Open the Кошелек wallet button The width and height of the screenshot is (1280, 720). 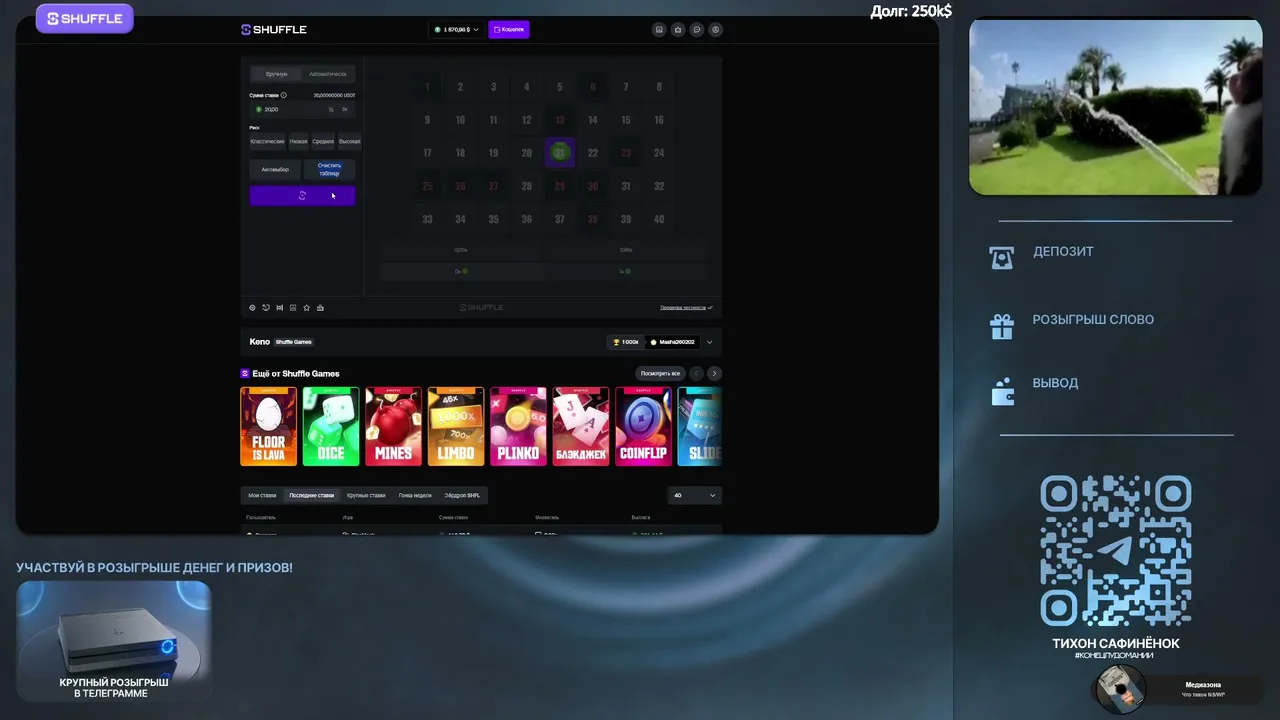tap(509, 30)
